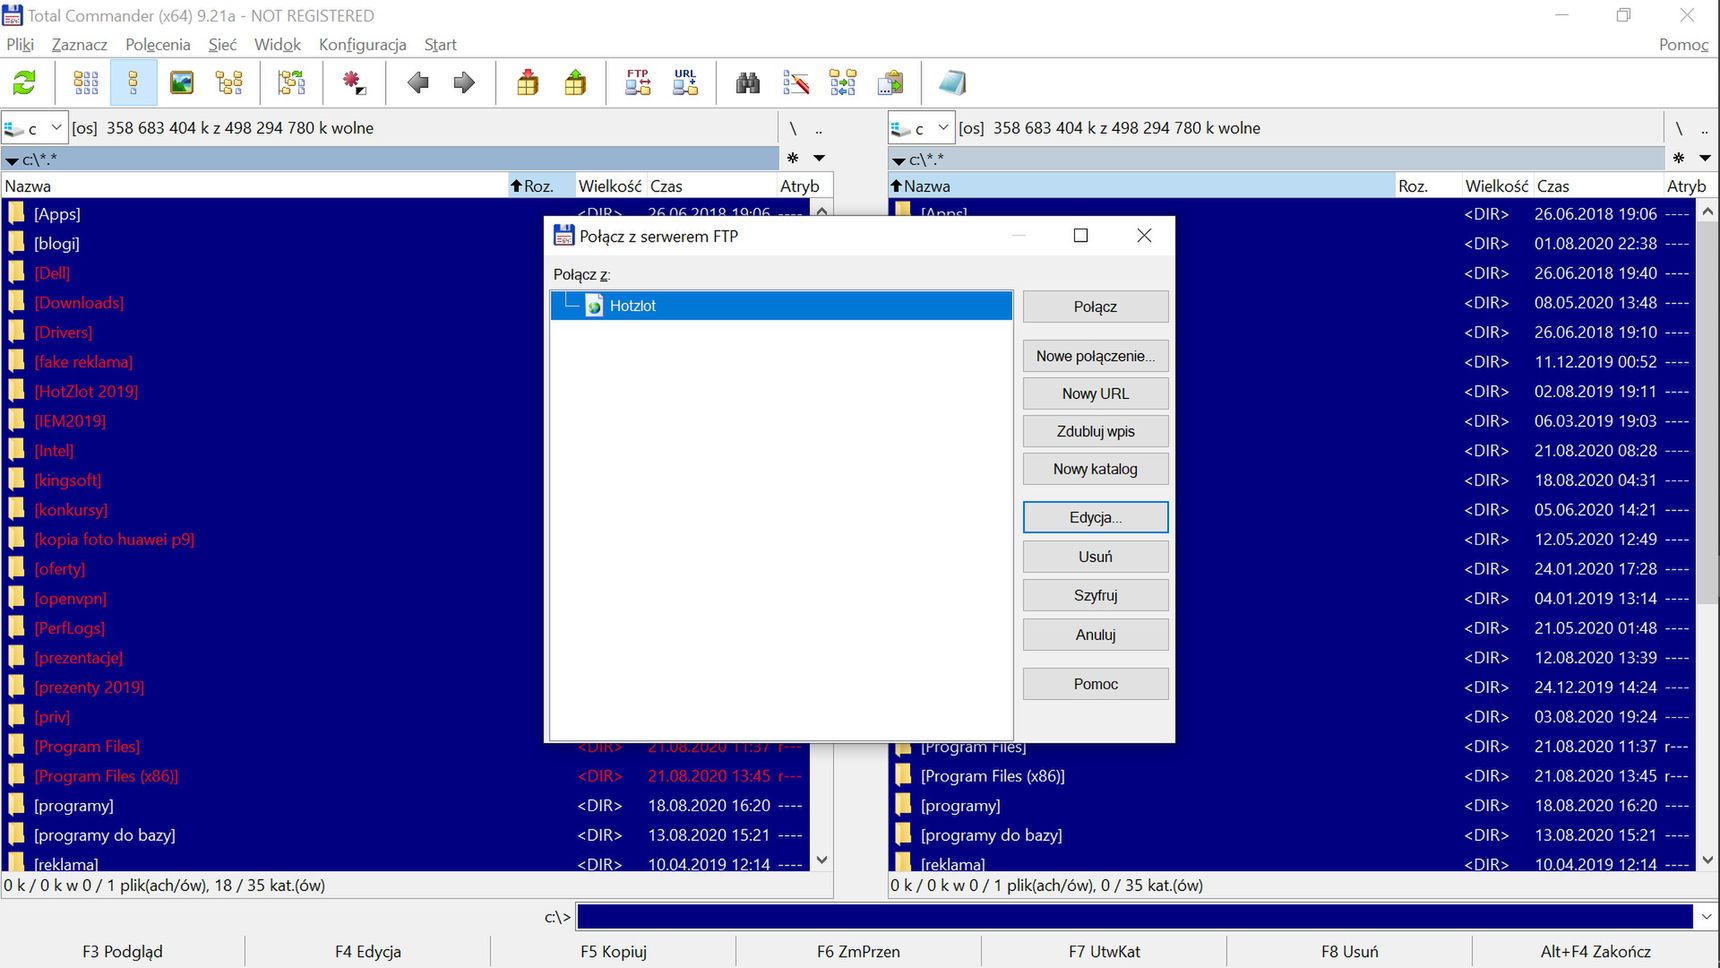Open the Pomoc menu at top right

coord(1683,44)
